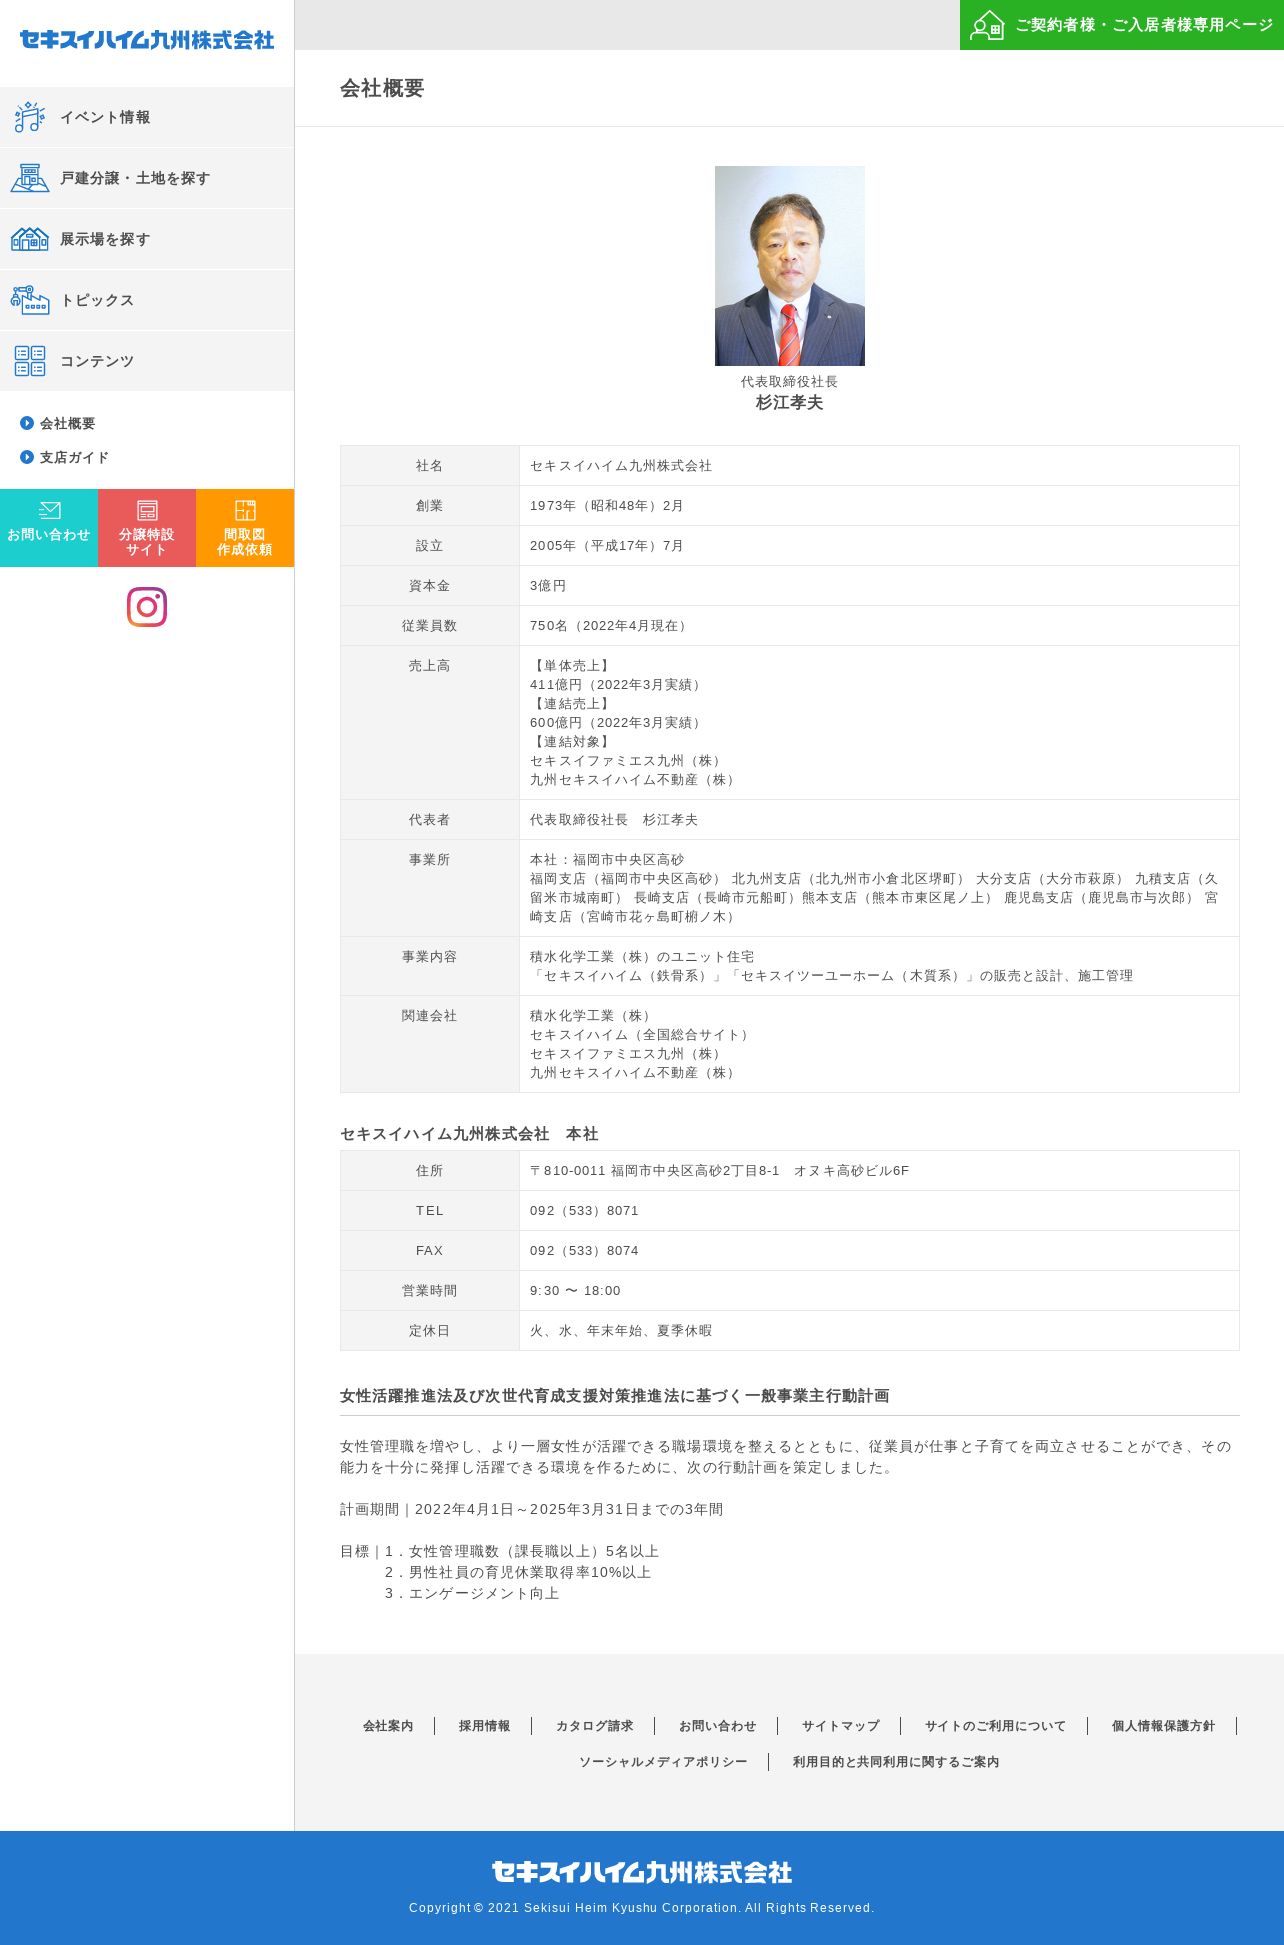This screenshot has height=1945, width=1284.
Task: Open footer サイトのご利用について link
Action: (x=995, y=1726)
